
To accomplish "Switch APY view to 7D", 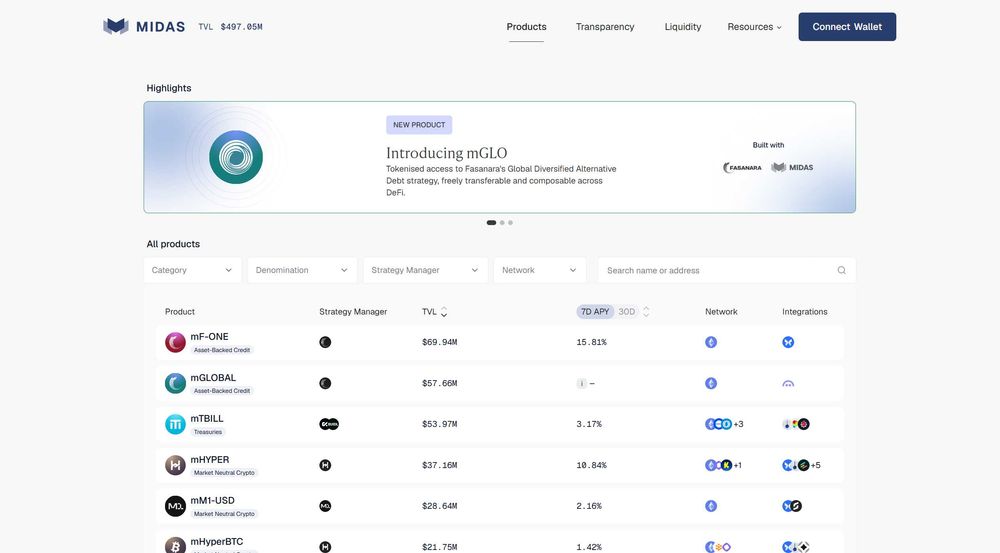I will coord(595,312).
